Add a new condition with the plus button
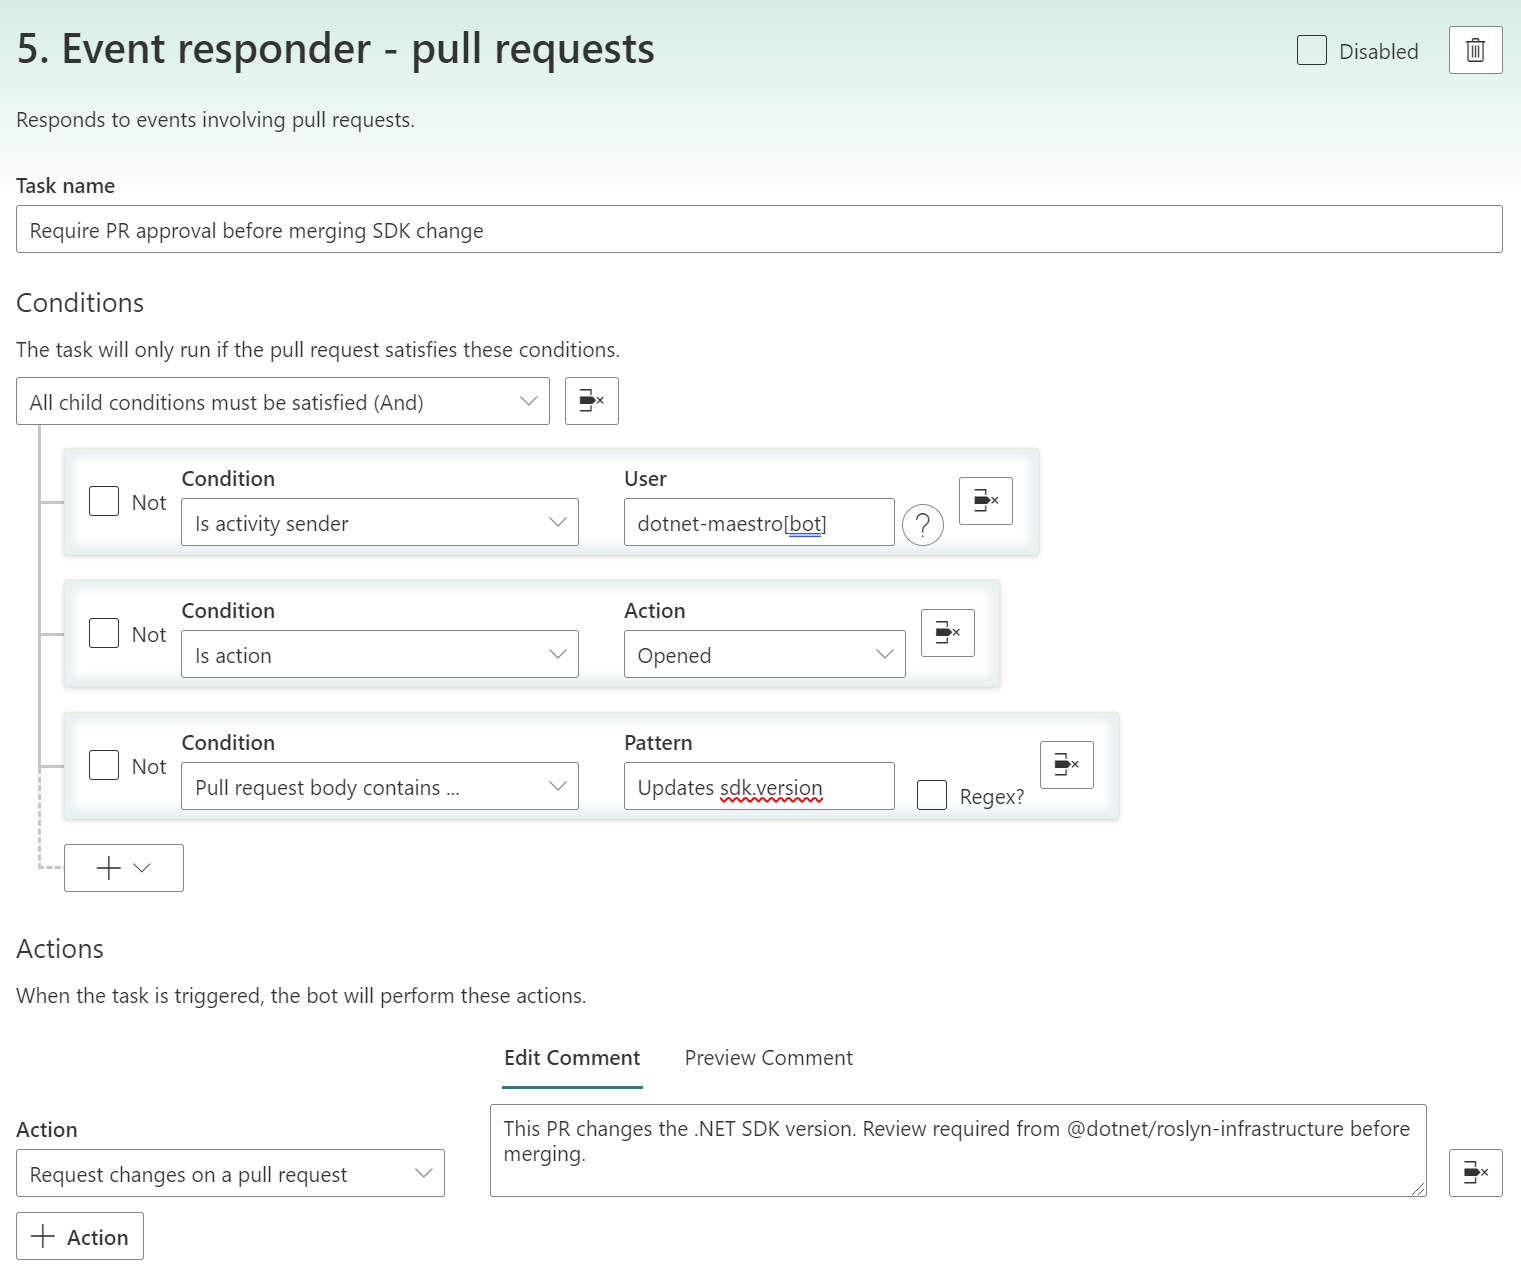 [x=107, y=867]
